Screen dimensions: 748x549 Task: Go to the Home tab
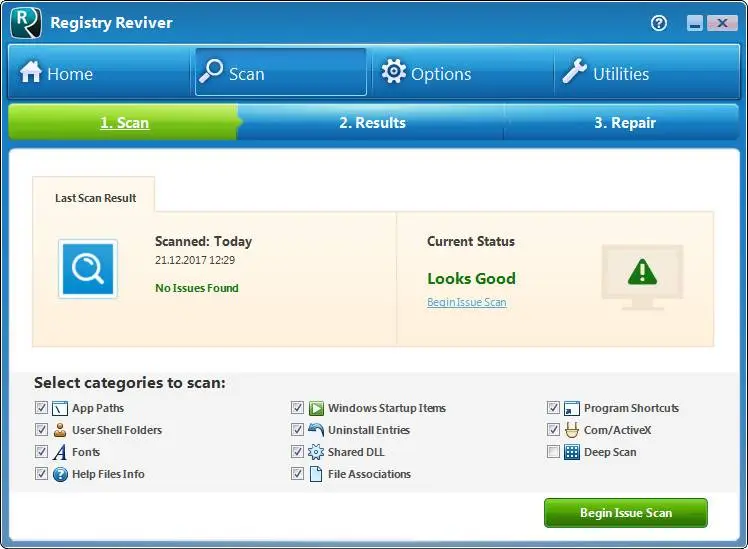(100, 72)
